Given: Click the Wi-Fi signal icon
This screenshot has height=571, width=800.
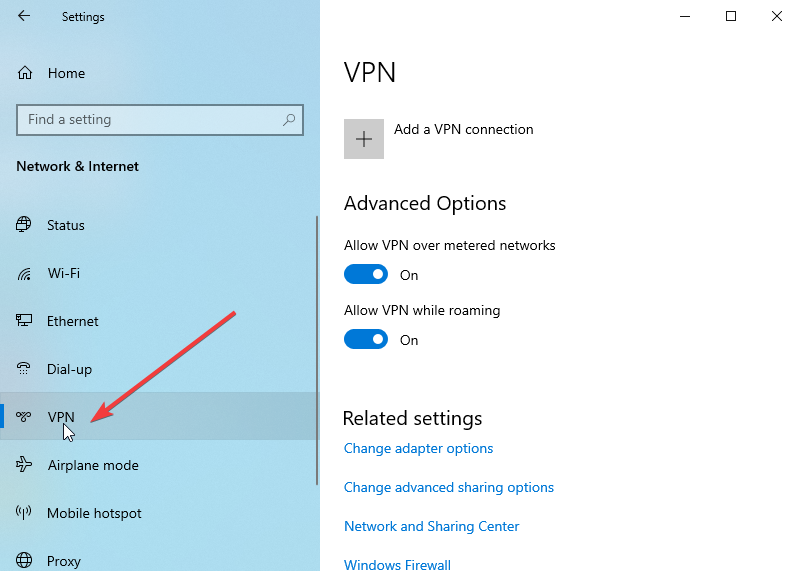Looking at the screenshot, I should coord(25,273).
